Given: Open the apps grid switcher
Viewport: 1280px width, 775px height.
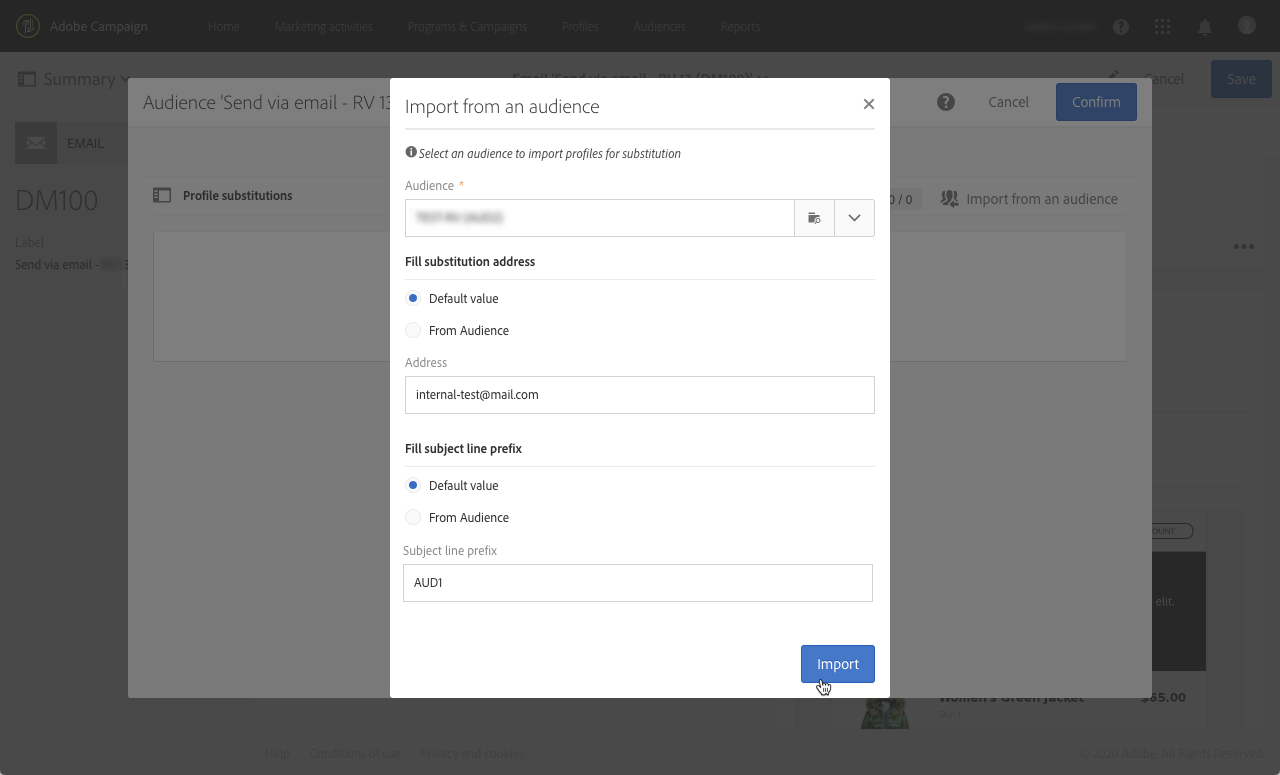Looking at the screenshot, I should [1163, 27].
